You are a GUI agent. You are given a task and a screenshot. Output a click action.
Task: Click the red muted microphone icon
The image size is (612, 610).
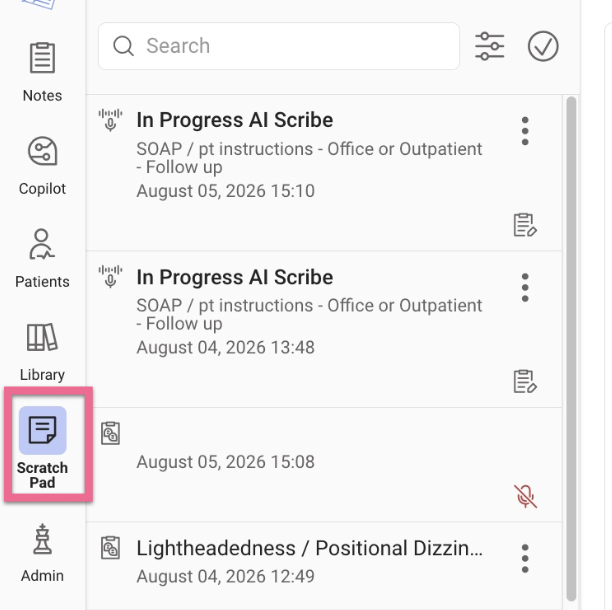(525, 496)
